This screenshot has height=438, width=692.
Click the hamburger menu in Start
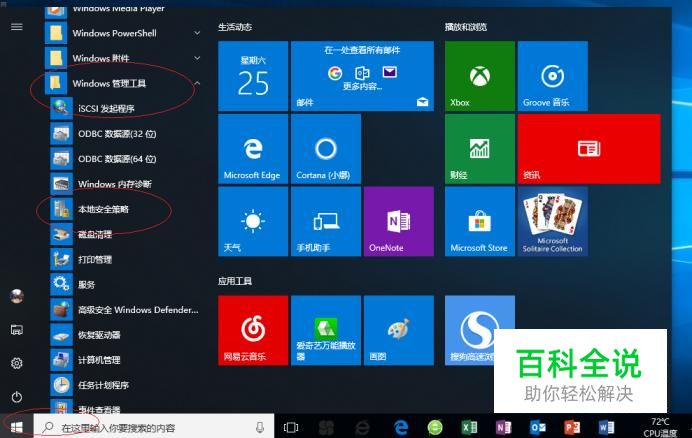[17, 27]
